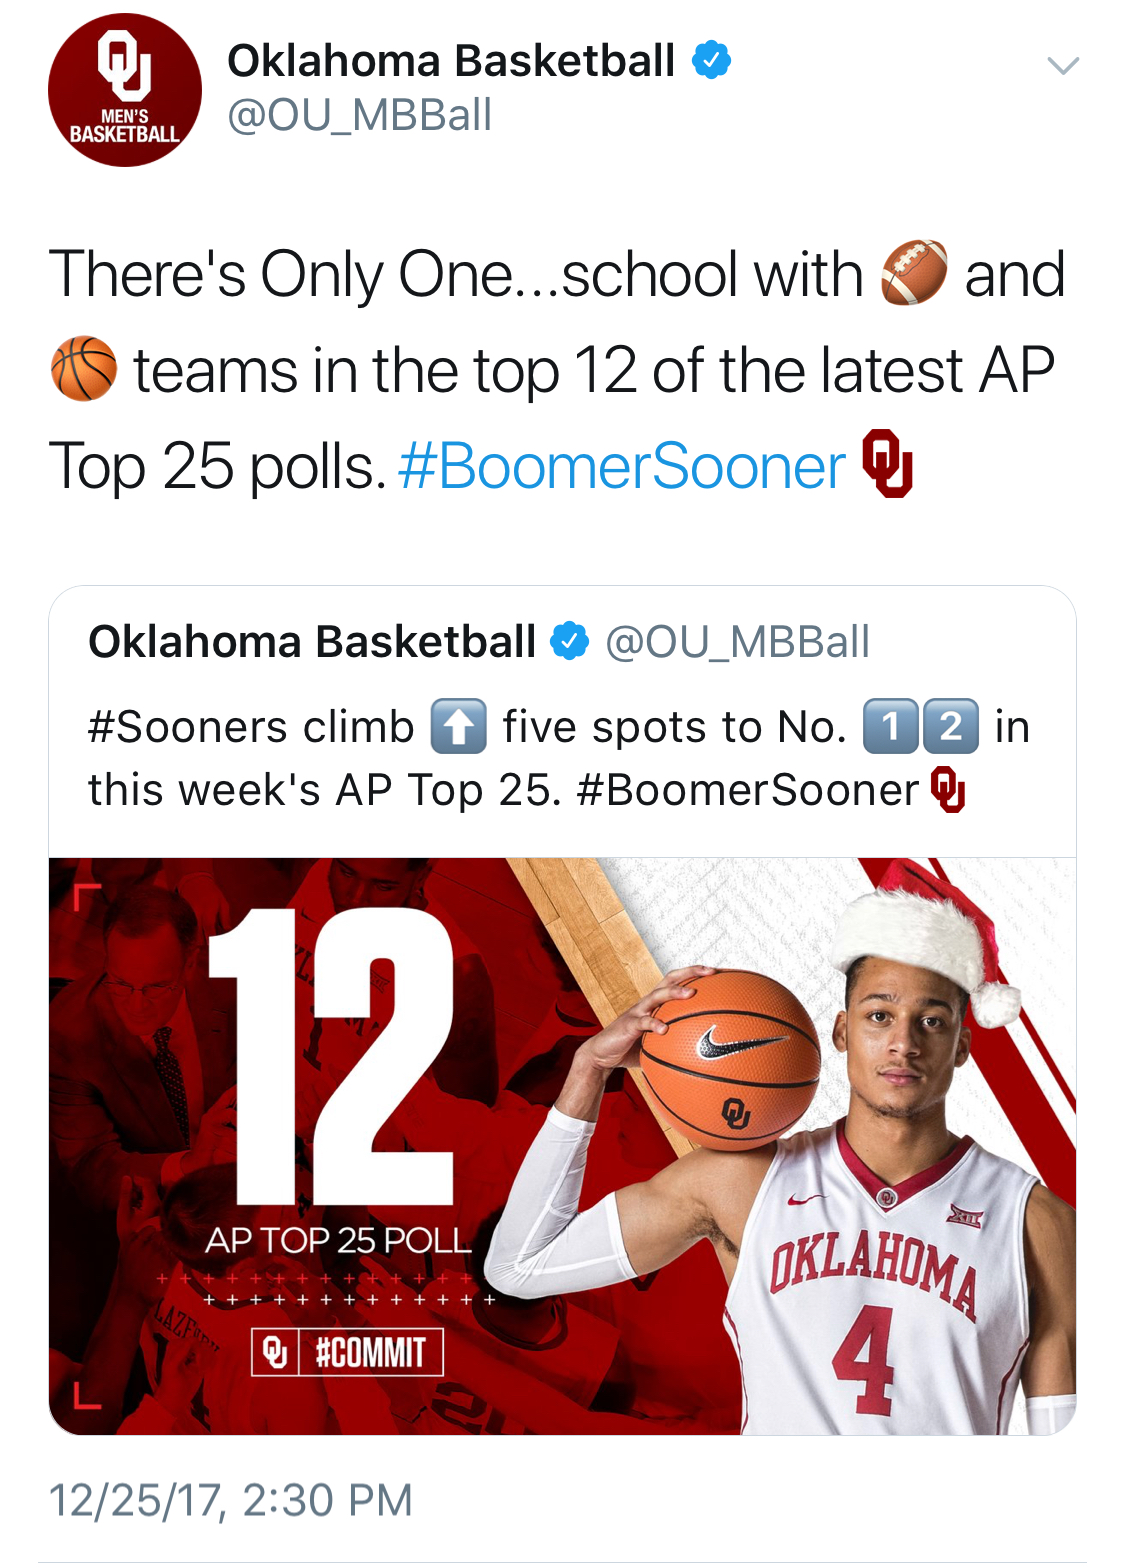This screenshot has height=1567, width=1125.
Task: Open the quoted tweet text about Sooners climbing
Action: tap(560, 758)
